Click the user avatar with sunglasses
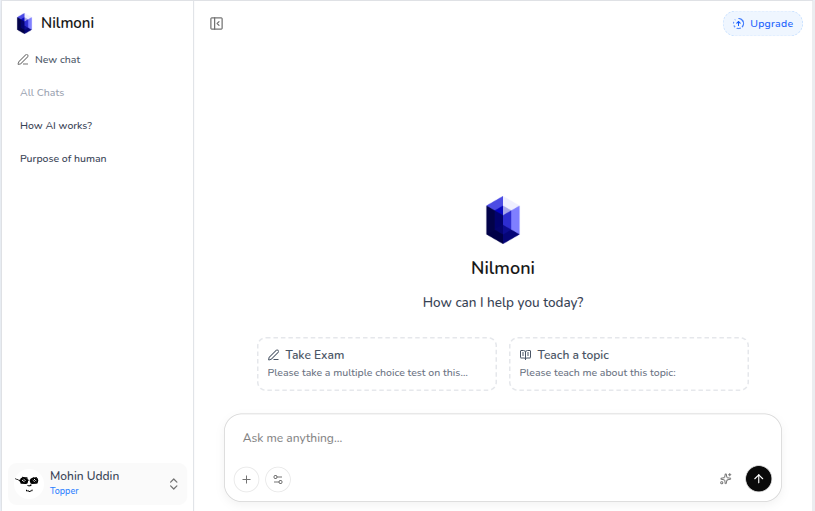 [28, 483]
